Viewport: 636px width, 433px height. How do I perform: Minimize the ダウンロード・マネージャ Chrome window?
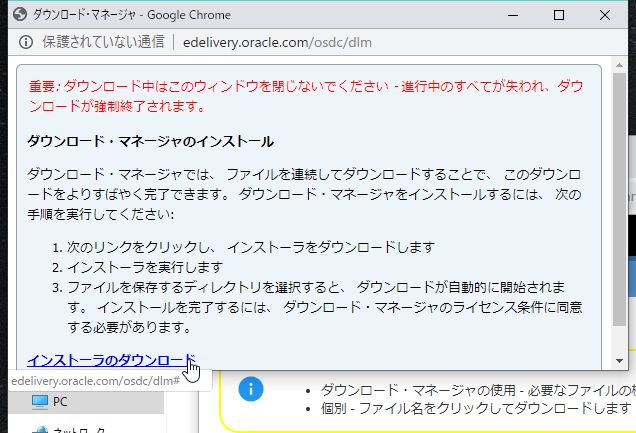pos(513,15)
